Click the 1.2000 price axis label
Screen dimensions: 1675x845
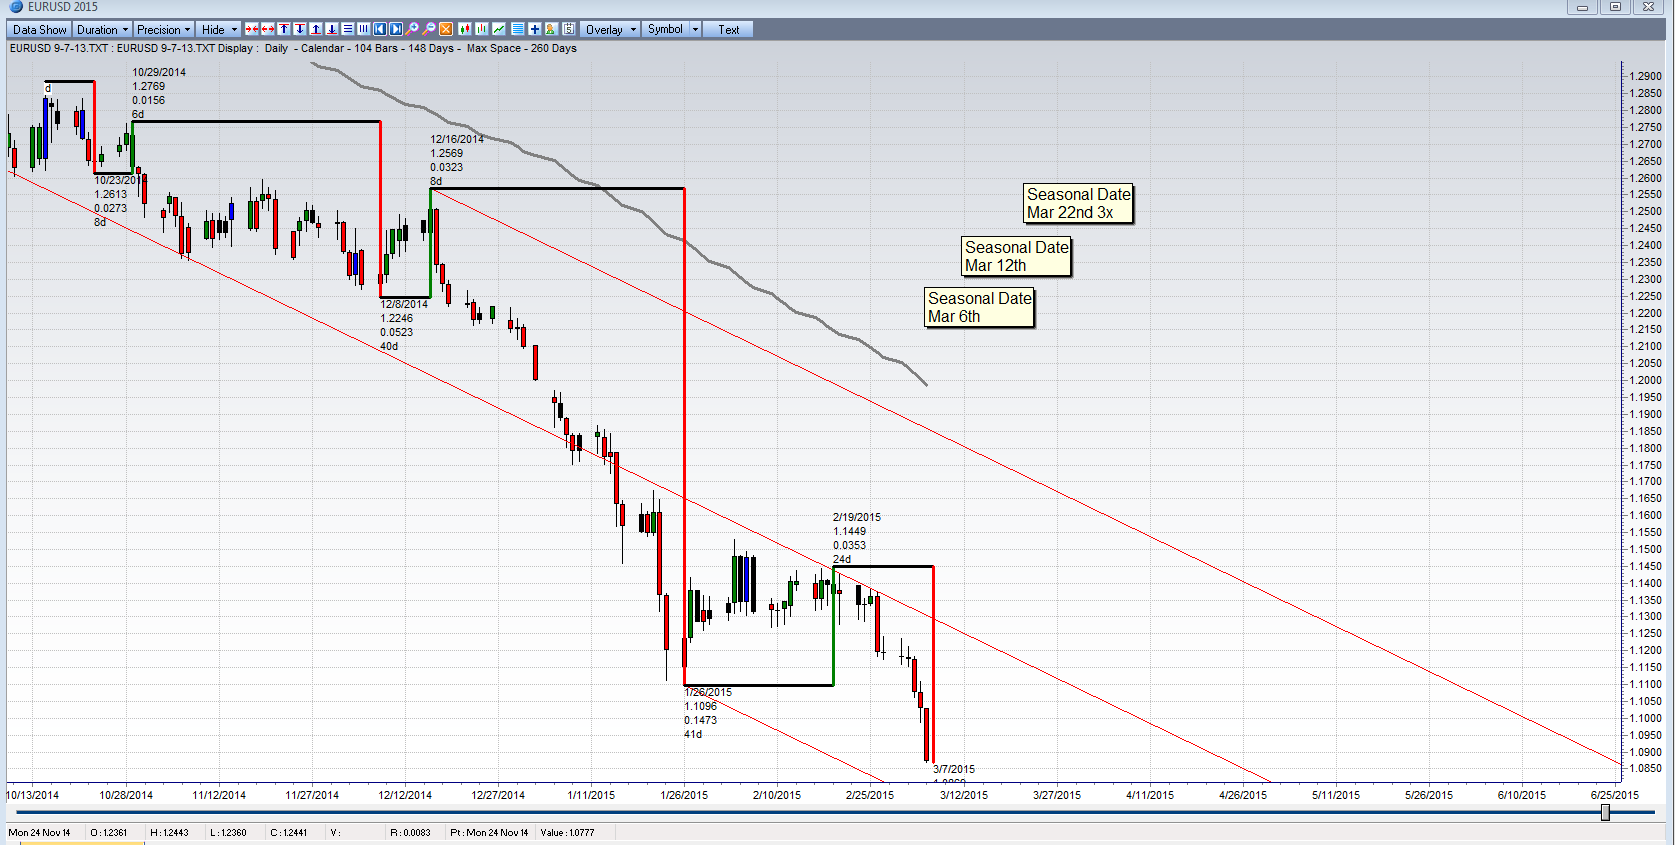[x=1645, y=380]
